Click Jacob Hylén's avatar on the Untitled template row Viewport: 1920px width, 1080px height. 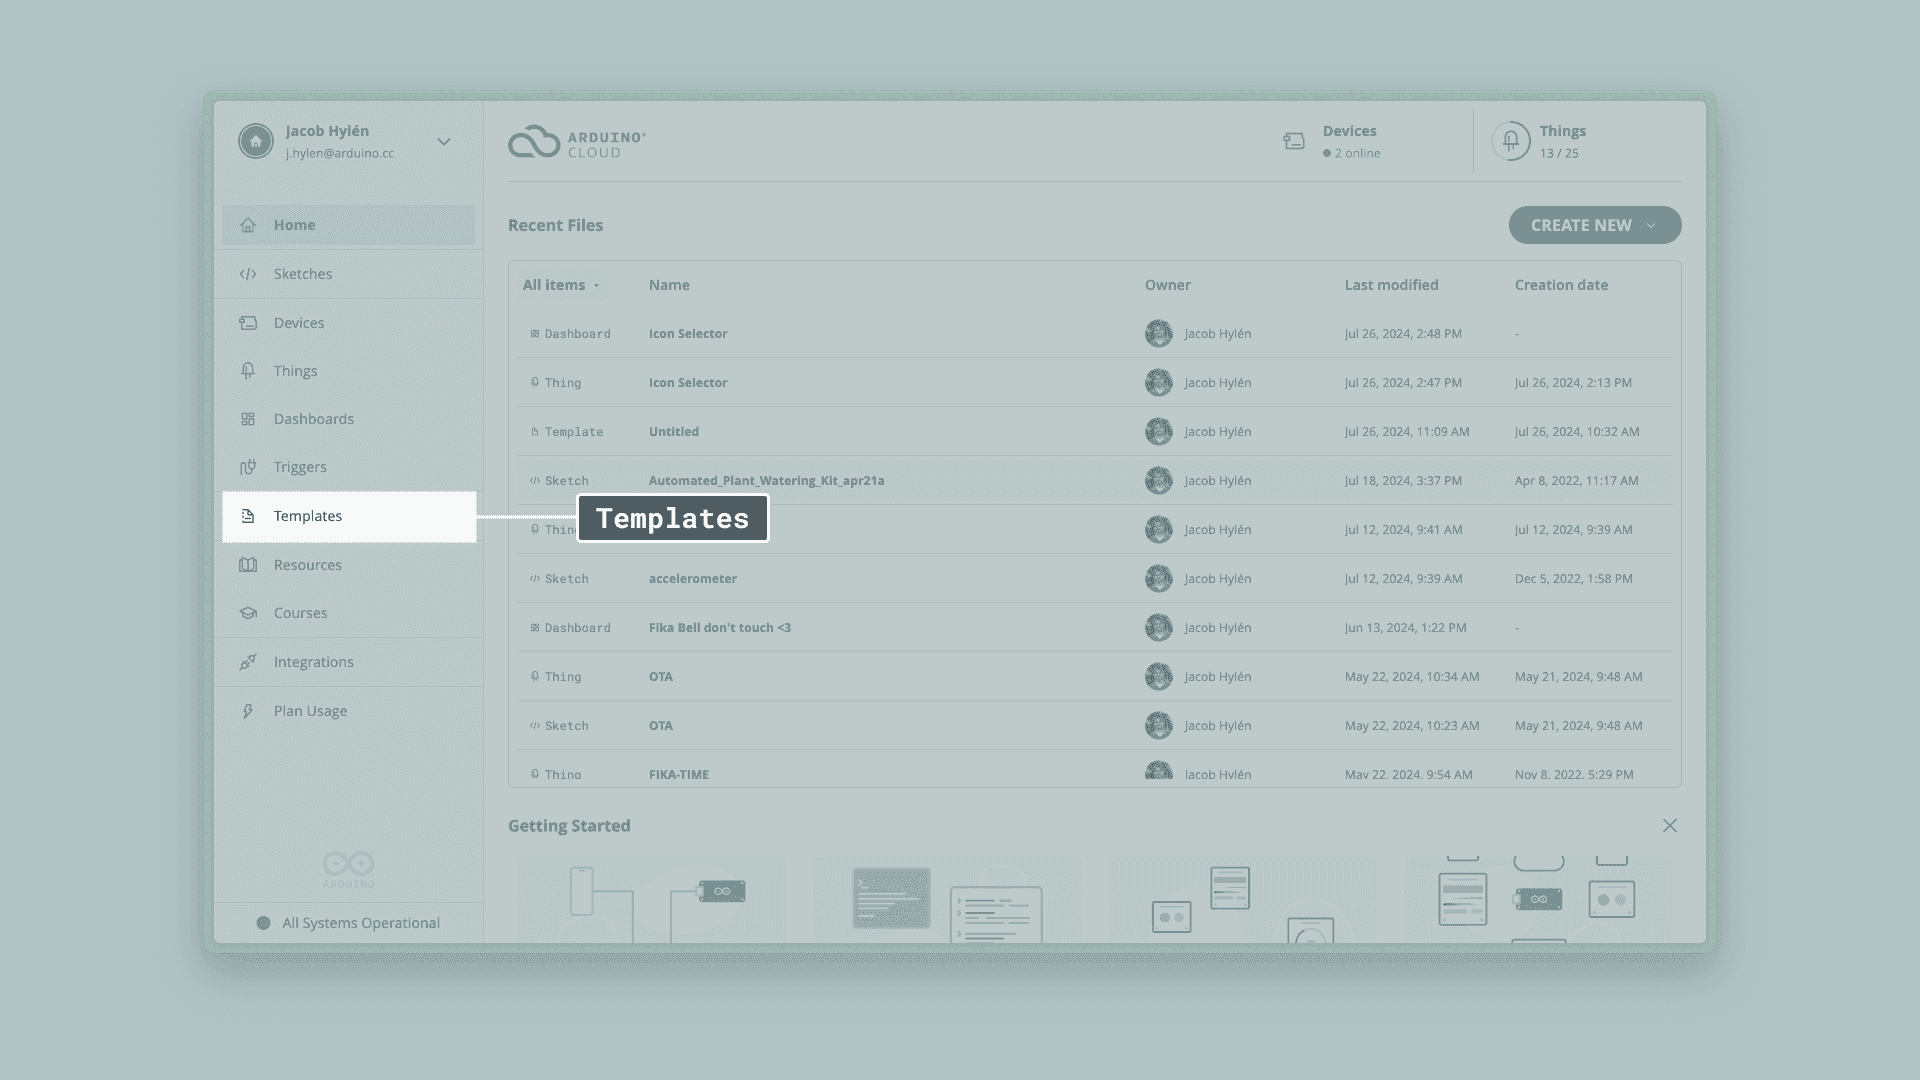[x=1159, y=431]
